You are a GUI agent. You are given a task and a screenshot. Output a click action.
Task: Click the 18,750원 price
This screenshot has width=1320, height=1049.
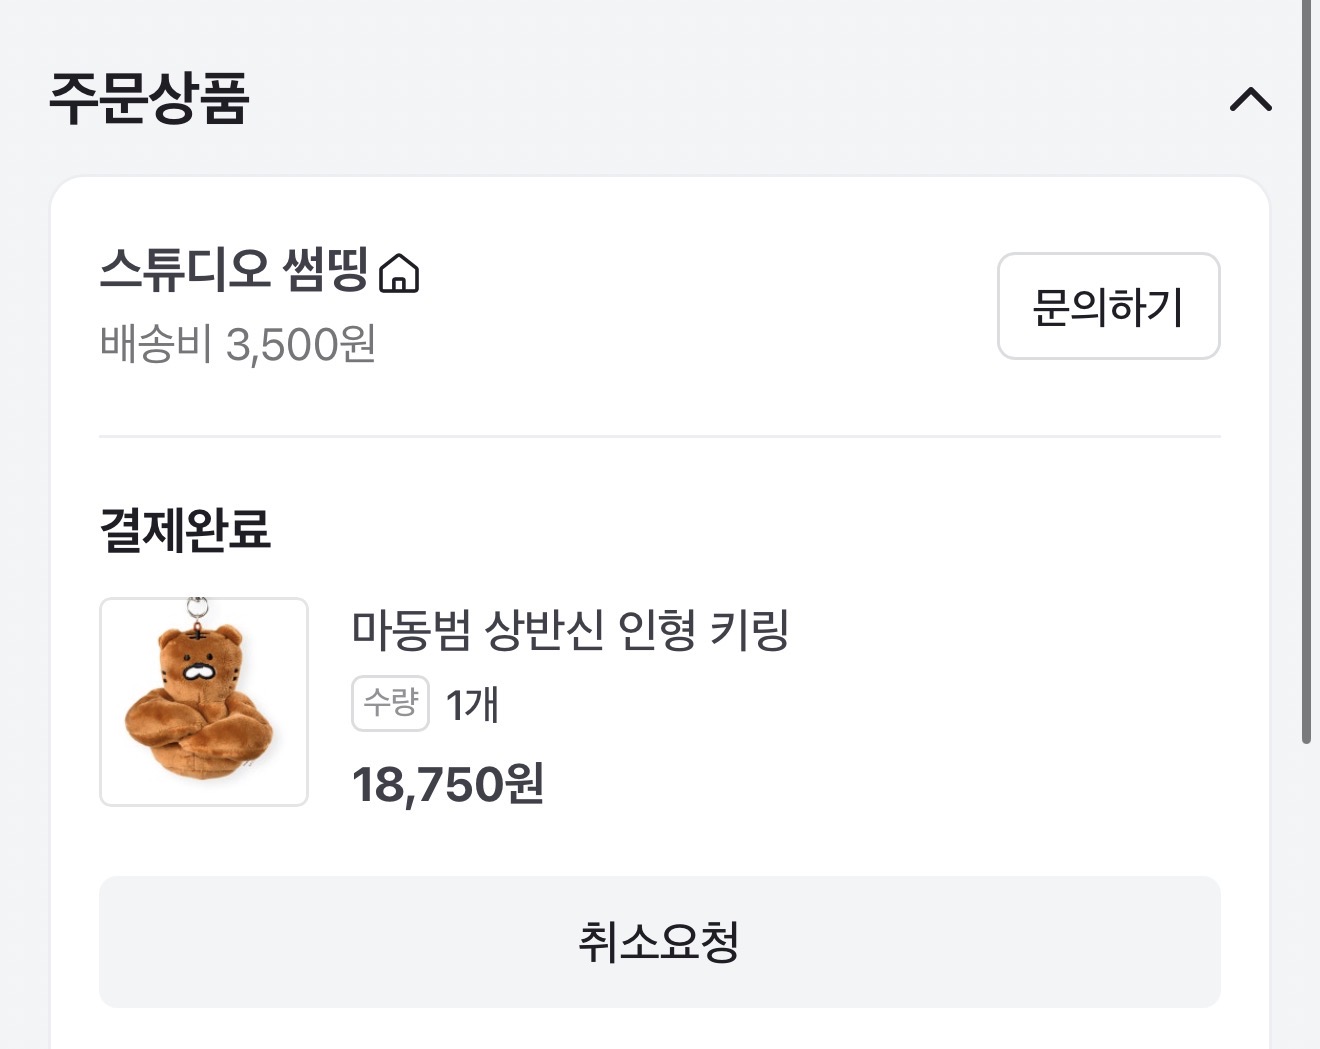pyautogui.click(x=447, y=784)
